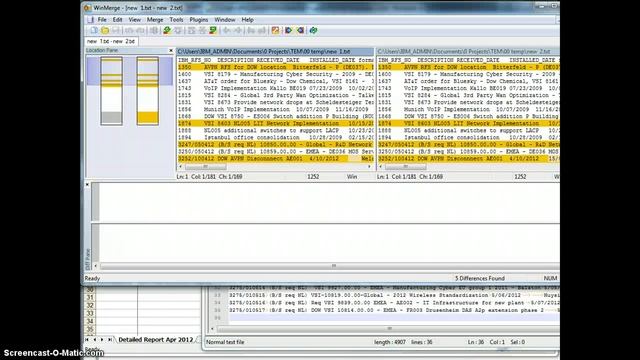This screenshot has width=640, height=360.
Task: Click the Save toolbar icon
Action: click(115, 30)
